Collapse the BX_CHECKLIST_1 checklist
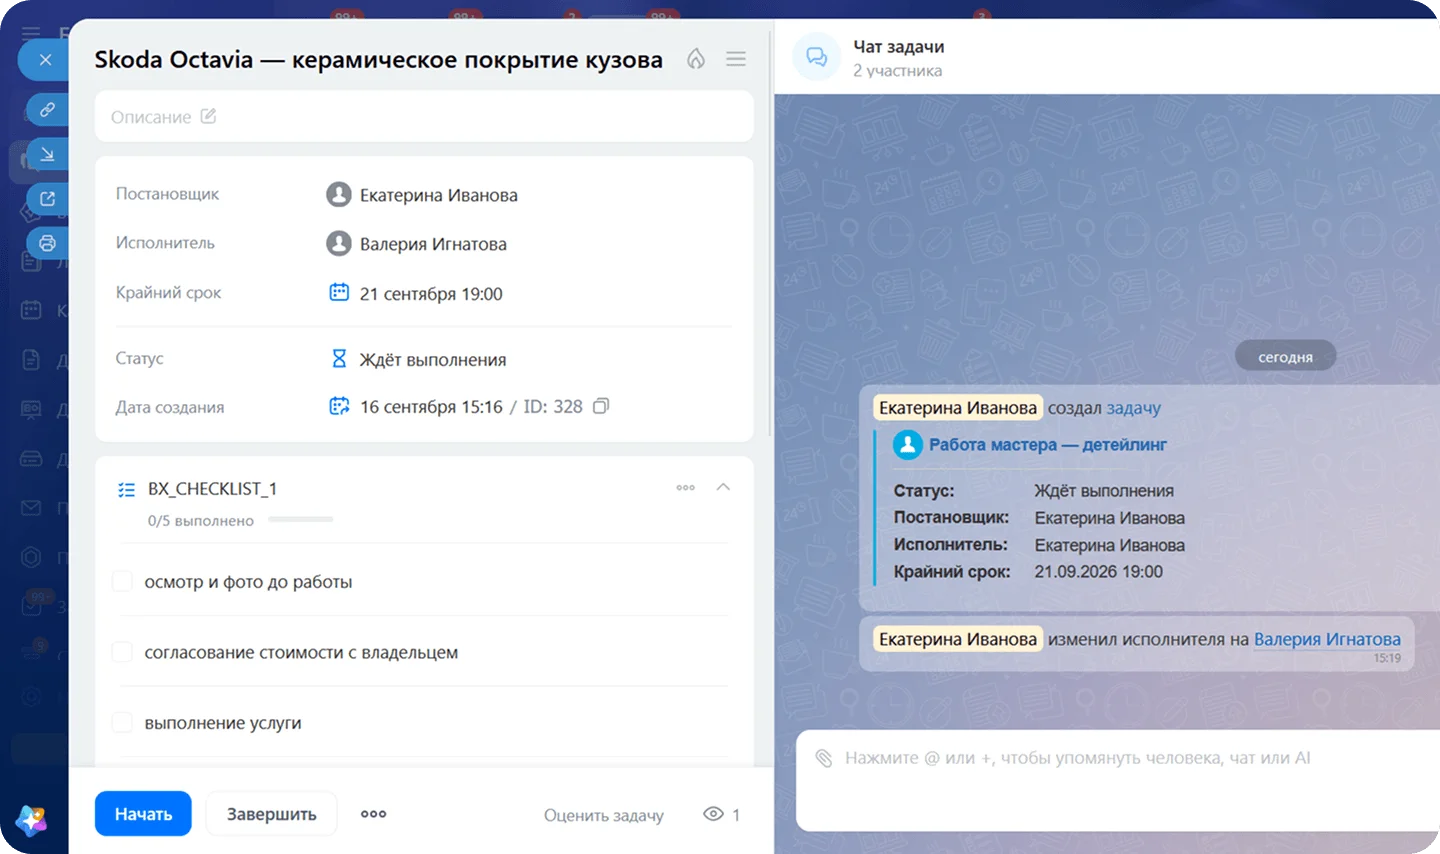1440x854 pixels. point(723,487)
